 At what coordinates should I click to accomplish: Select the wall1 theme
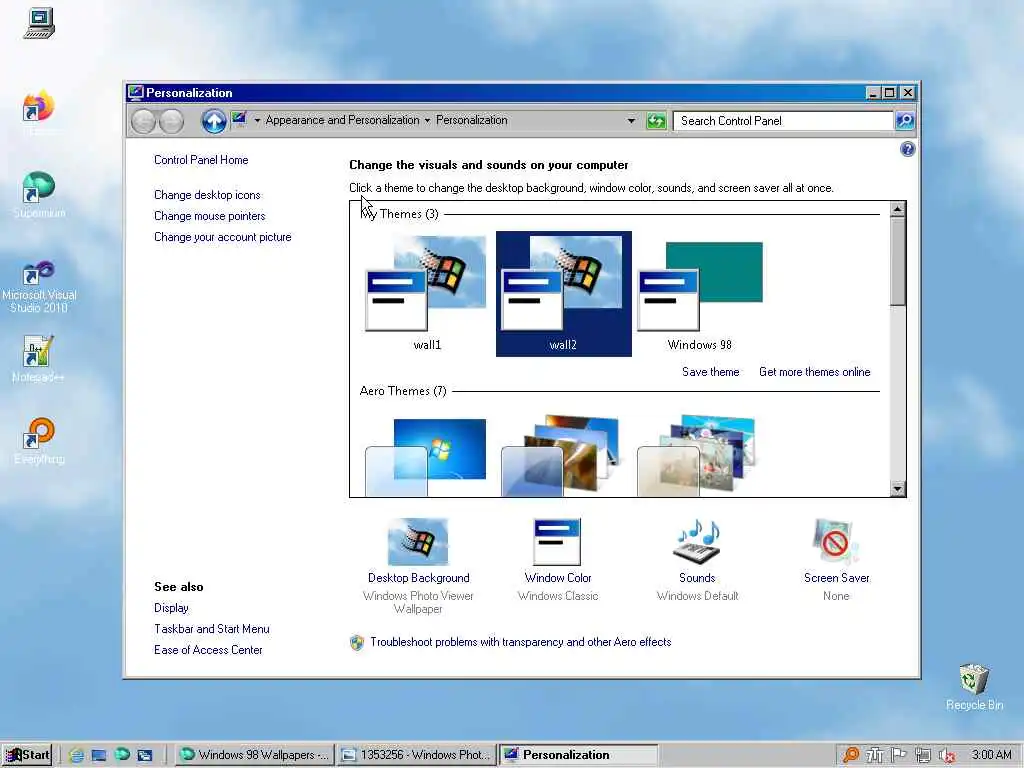coord(427,294)
